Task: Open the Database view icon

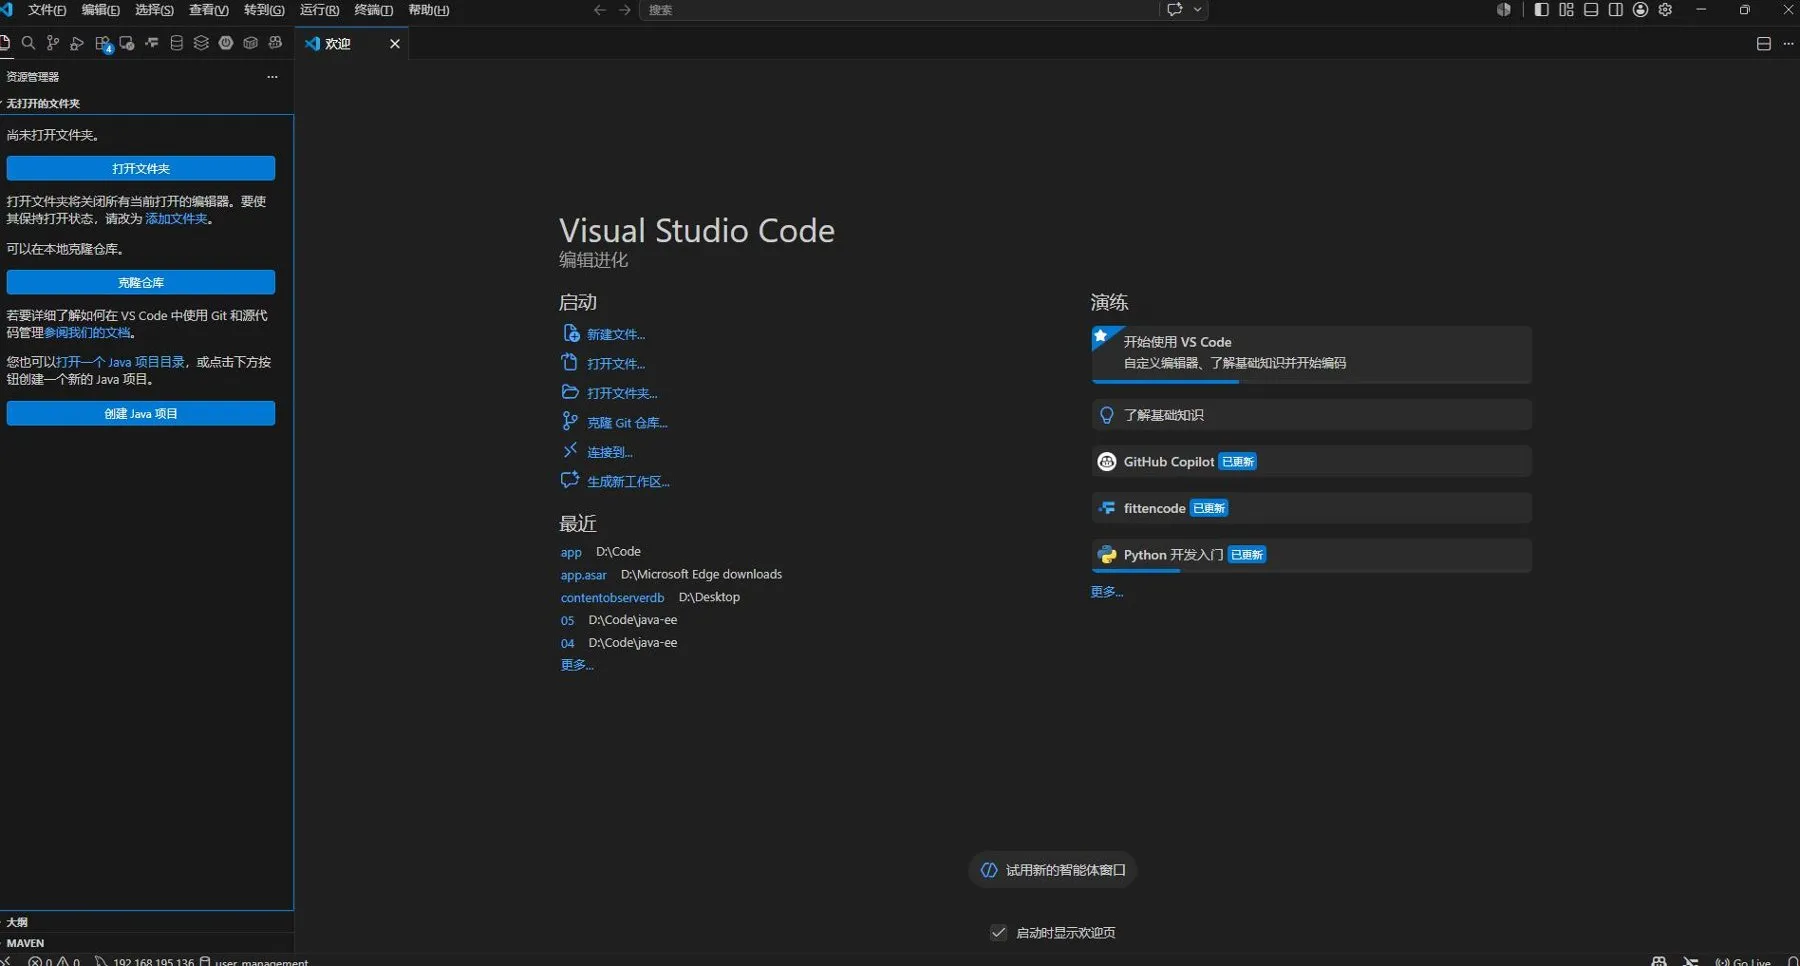Action: point(177,43)
